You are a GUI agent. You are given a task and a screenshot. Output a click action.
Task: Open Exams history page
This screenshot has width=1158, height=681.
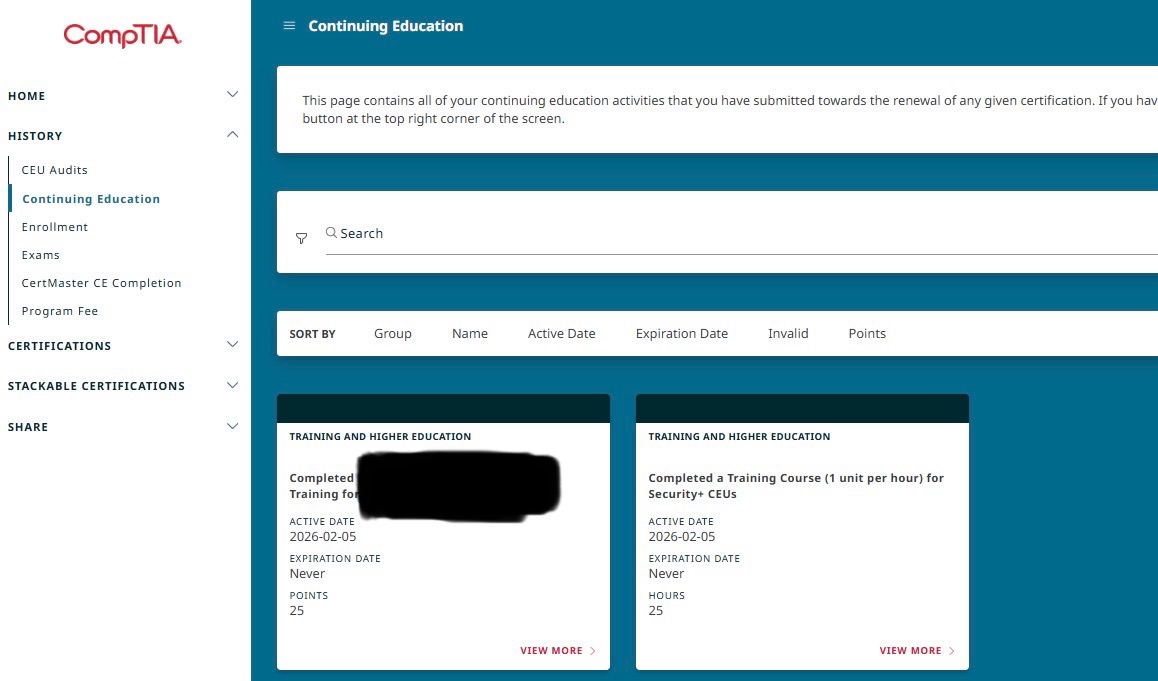pyautogui.click(x=41, y=255)
